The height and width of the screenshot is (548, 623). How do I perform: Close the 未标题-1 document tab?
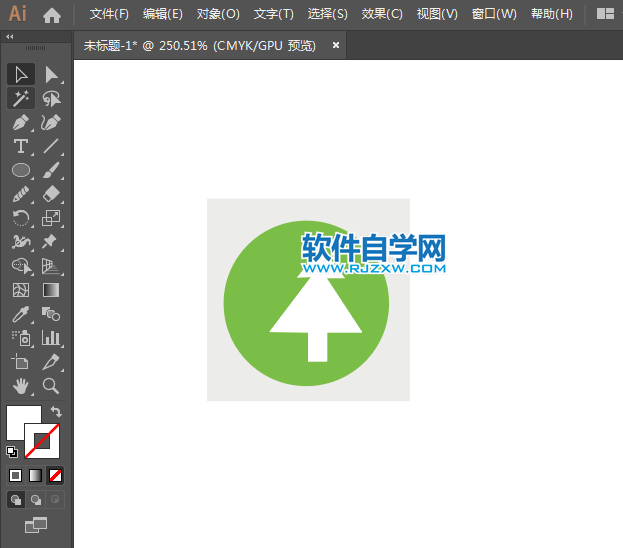tap(336, 45)
